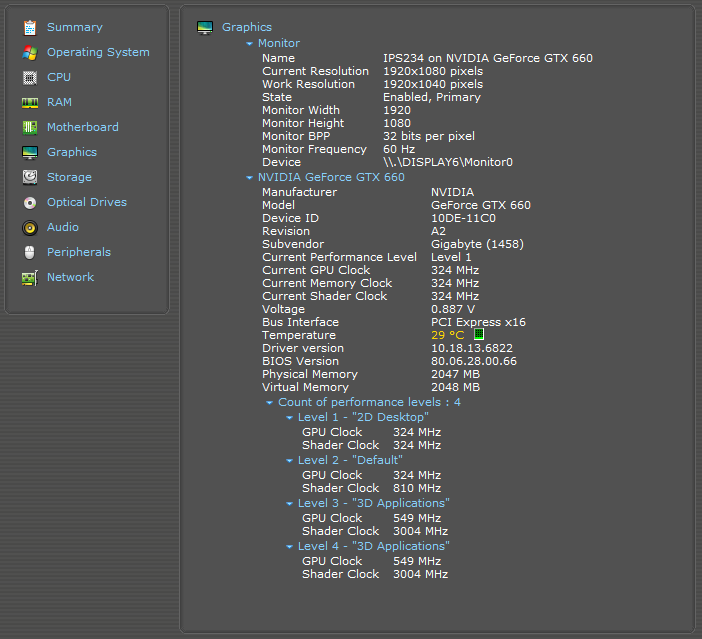Open the Optical Drives section
The height and width of the screenshot is (639, 702).
(87, 202)
